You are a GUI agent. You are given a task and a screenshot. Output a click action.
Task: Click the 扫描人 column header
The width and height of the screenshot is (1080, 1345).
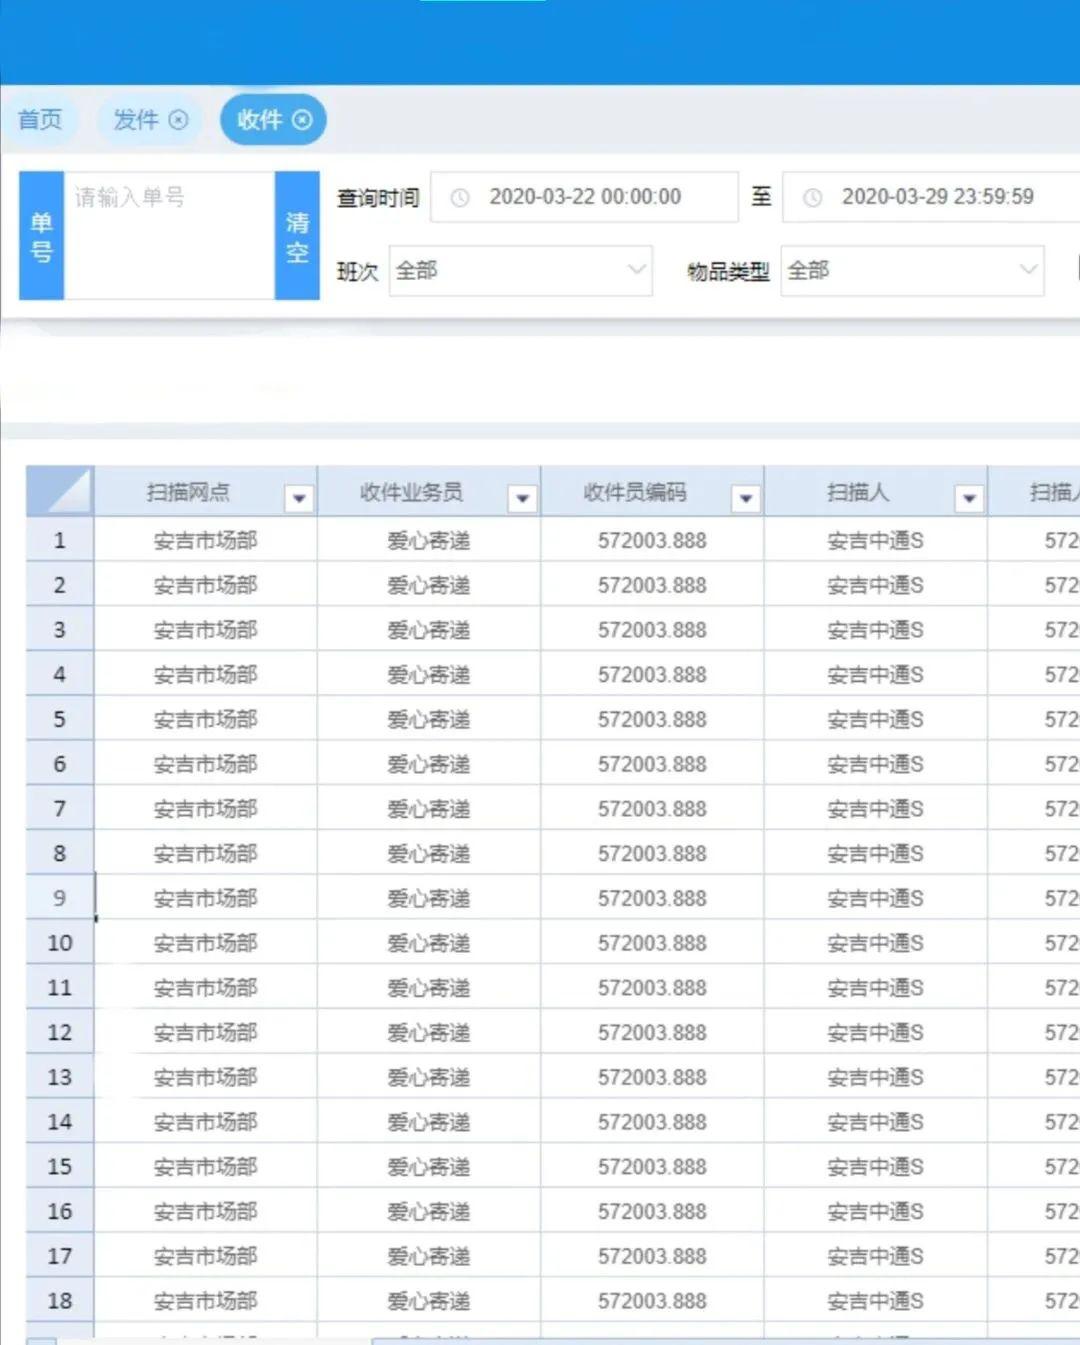point(876,491)
